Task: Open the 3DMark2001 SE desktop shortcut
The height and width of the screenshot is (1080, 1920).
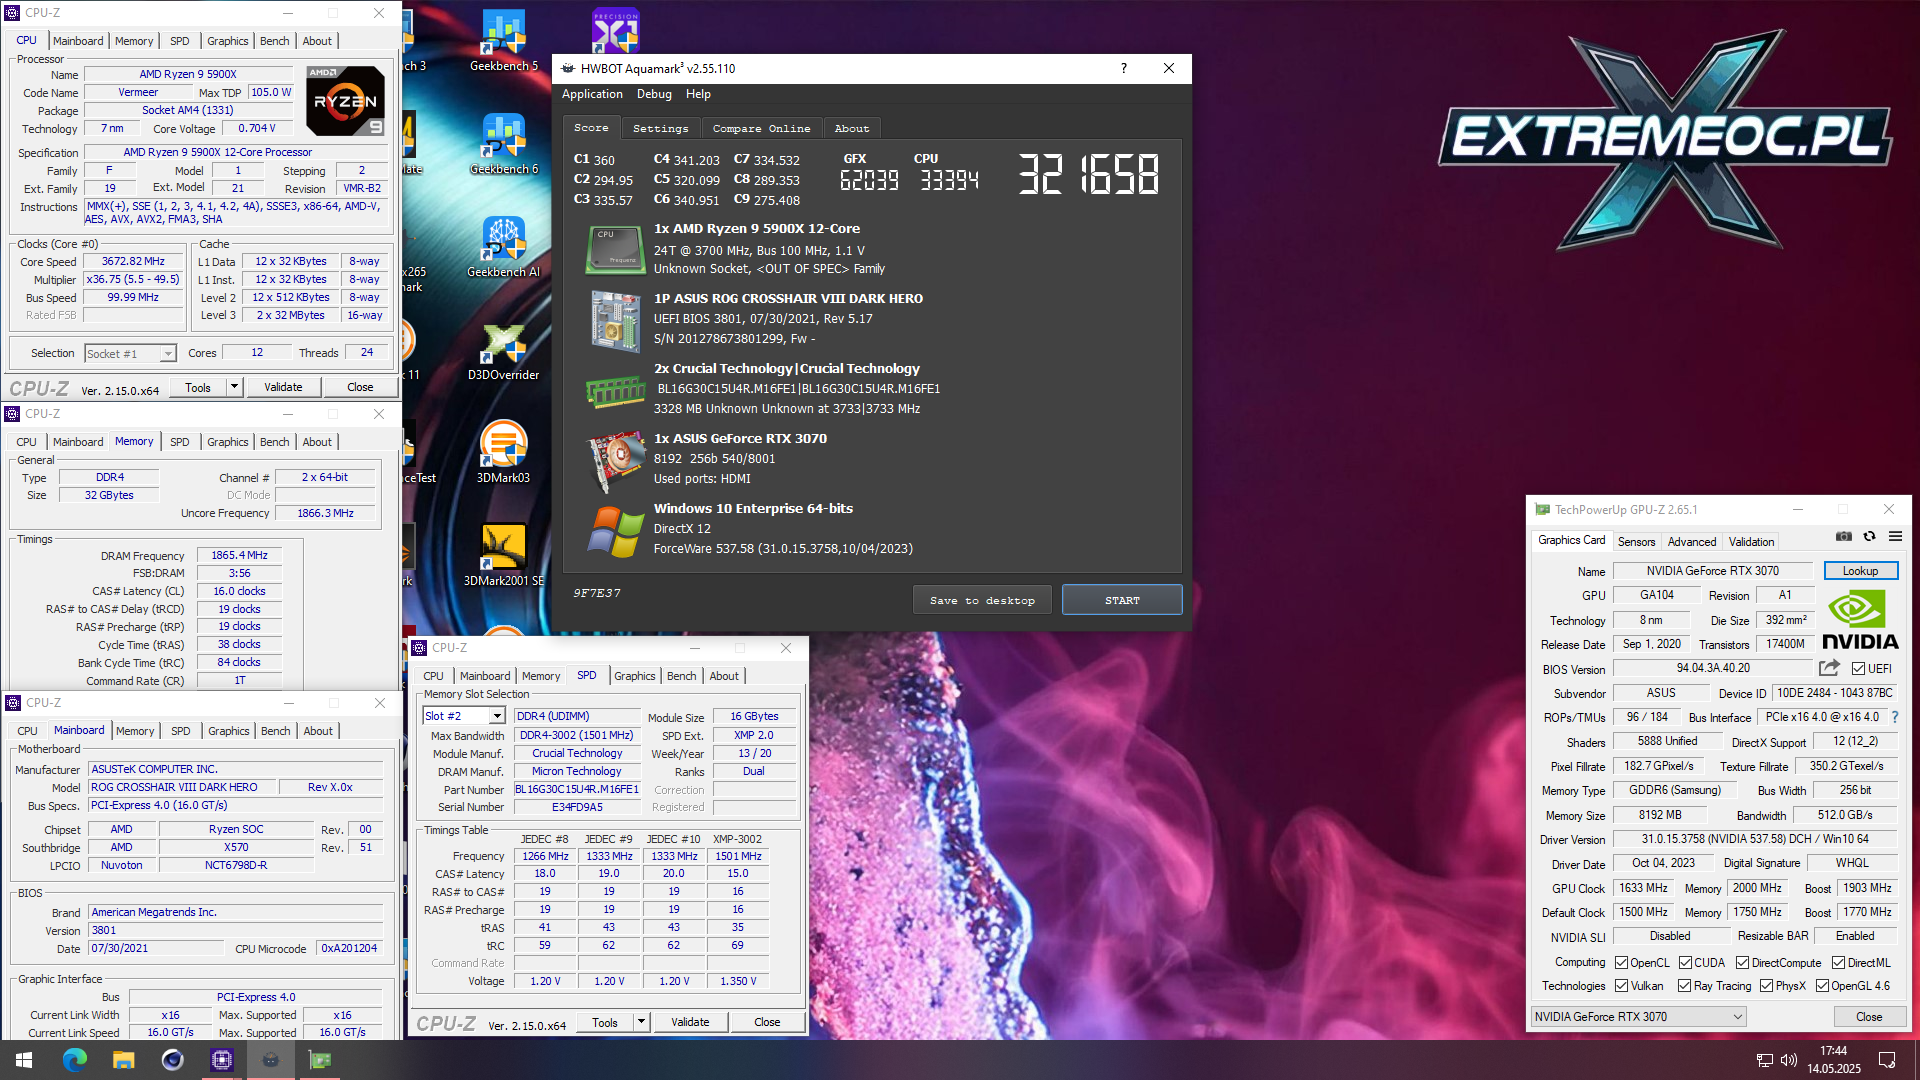Action: [x=503, y=557]
